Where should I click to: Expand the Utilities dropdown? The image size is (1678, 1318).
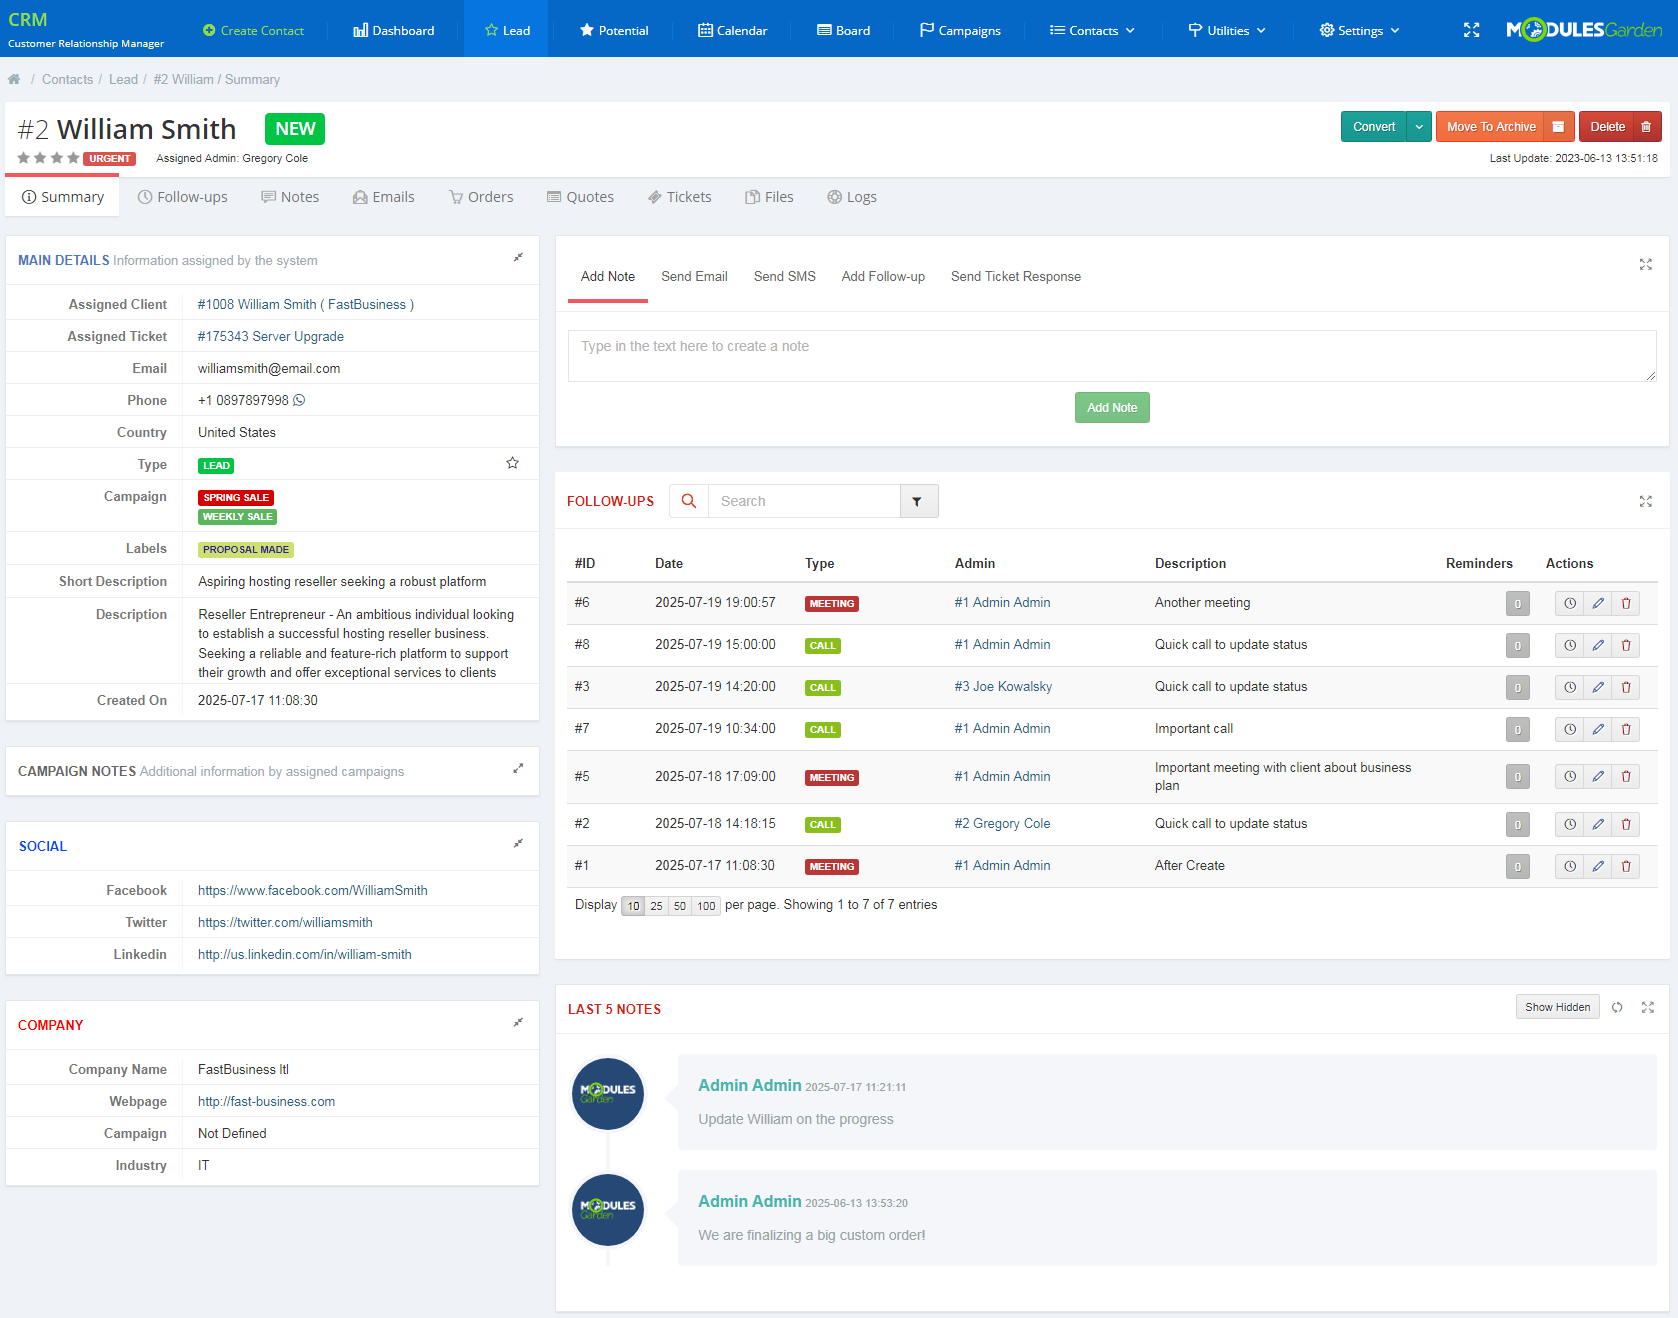pyautogui.click(x=1226, y=29)
